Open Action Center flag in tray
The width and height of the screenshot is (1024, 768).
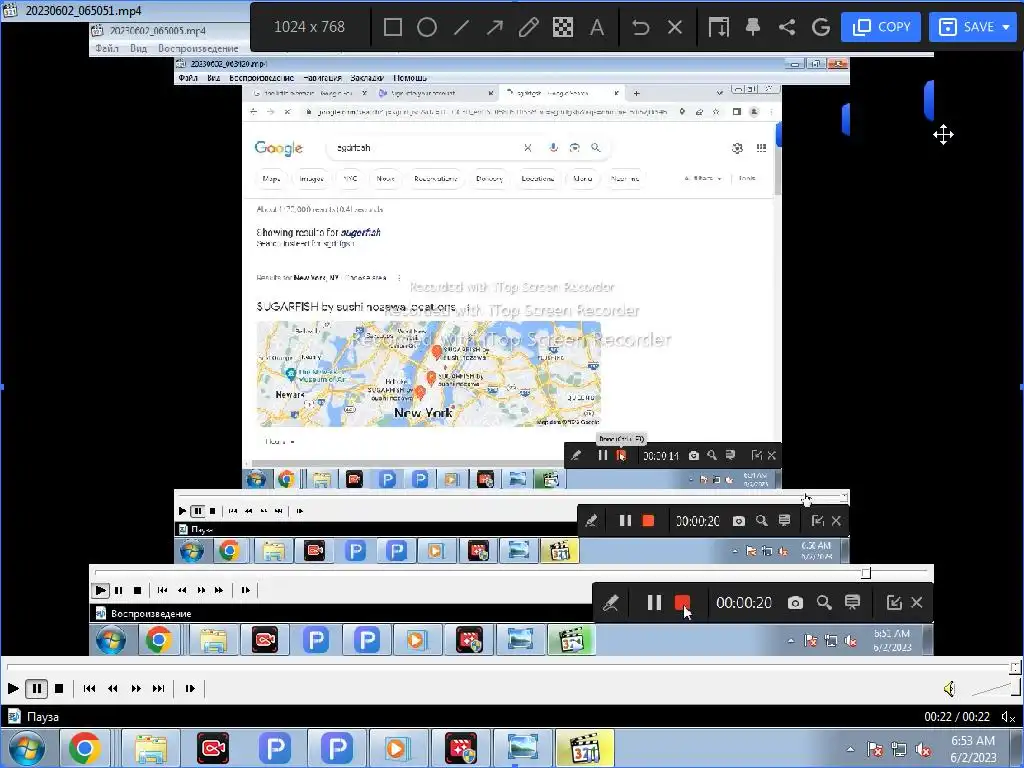[875, 749]
